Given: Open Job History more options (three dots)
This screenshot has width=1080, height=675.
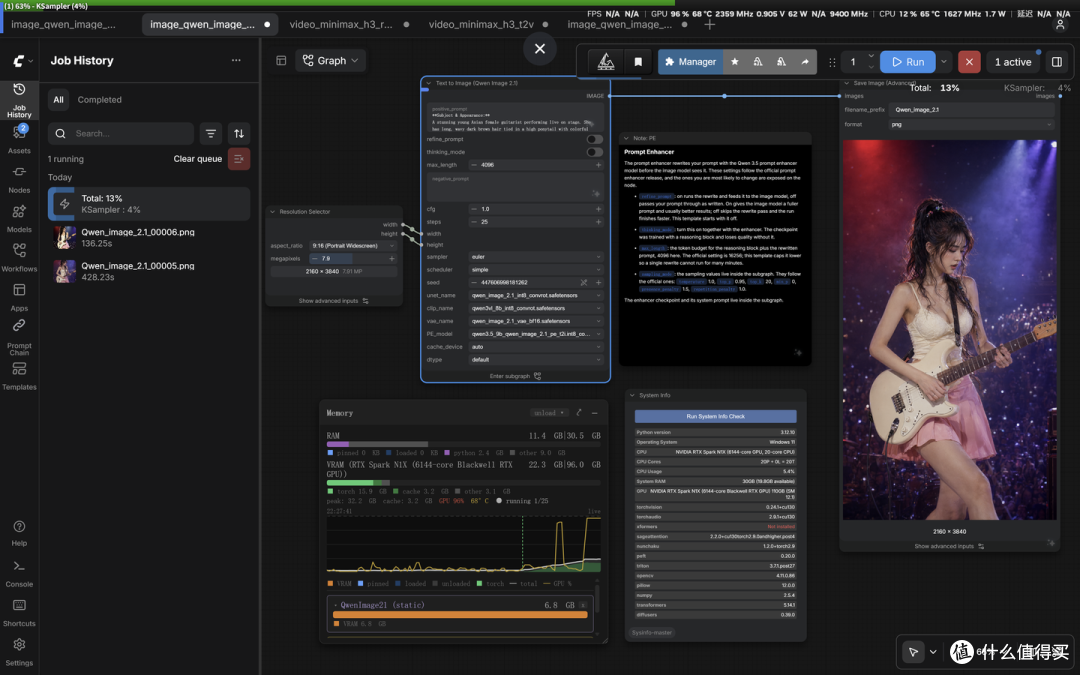Looking at the screenshot, I should 236,61.
